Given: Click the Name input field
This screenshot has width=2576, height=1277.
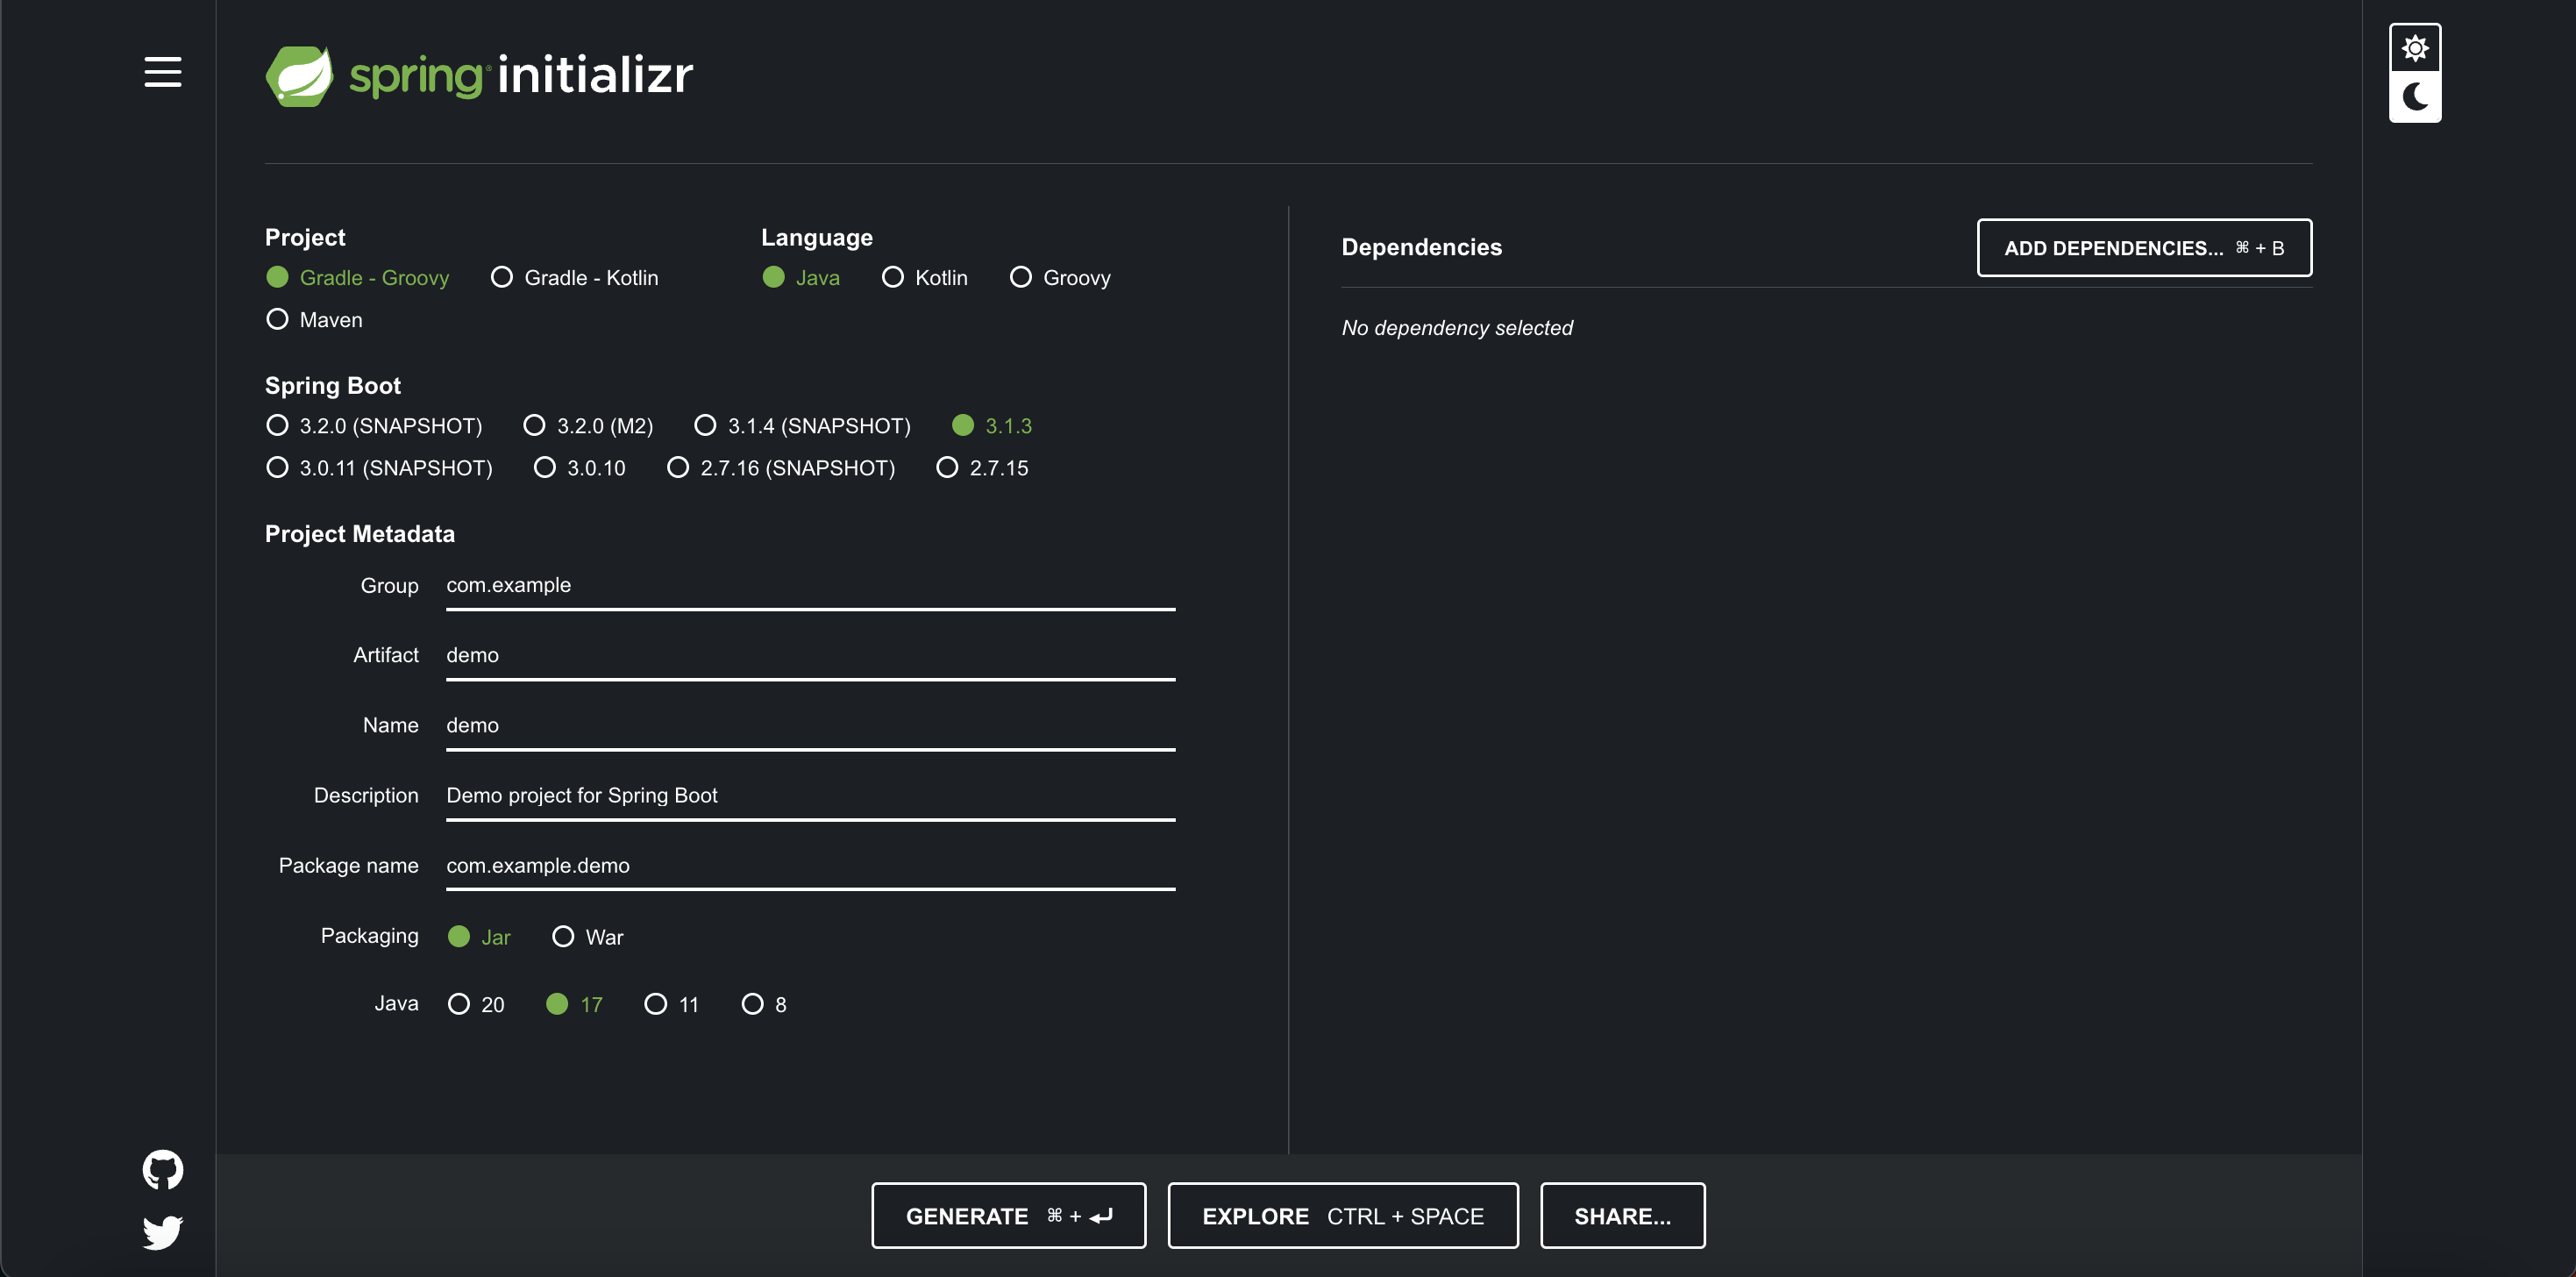Looking at the screenshot, I should point(810,726).
